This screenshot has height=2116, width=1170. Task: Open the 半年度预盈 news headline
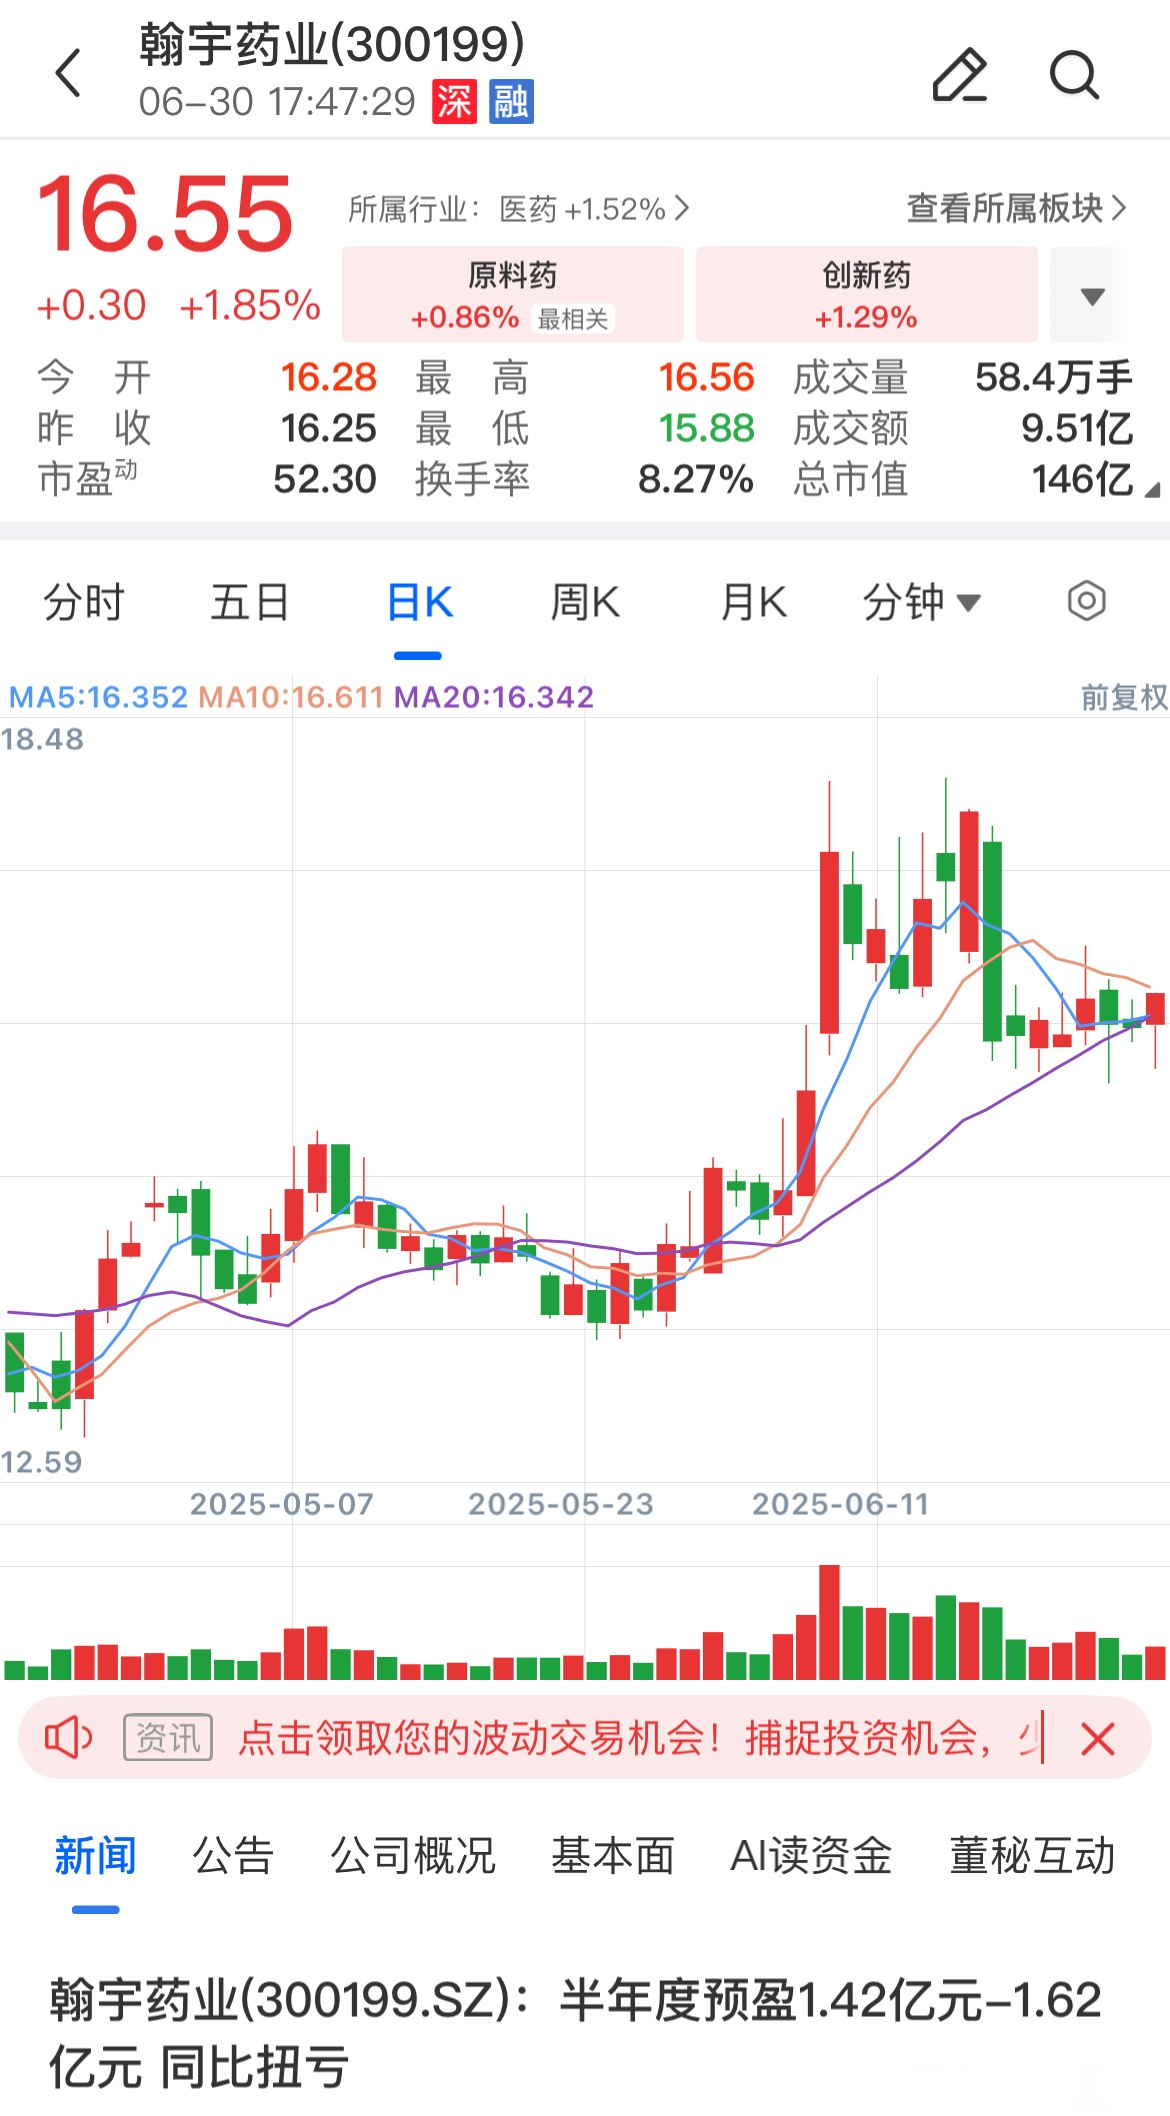tap(576, 2033)
